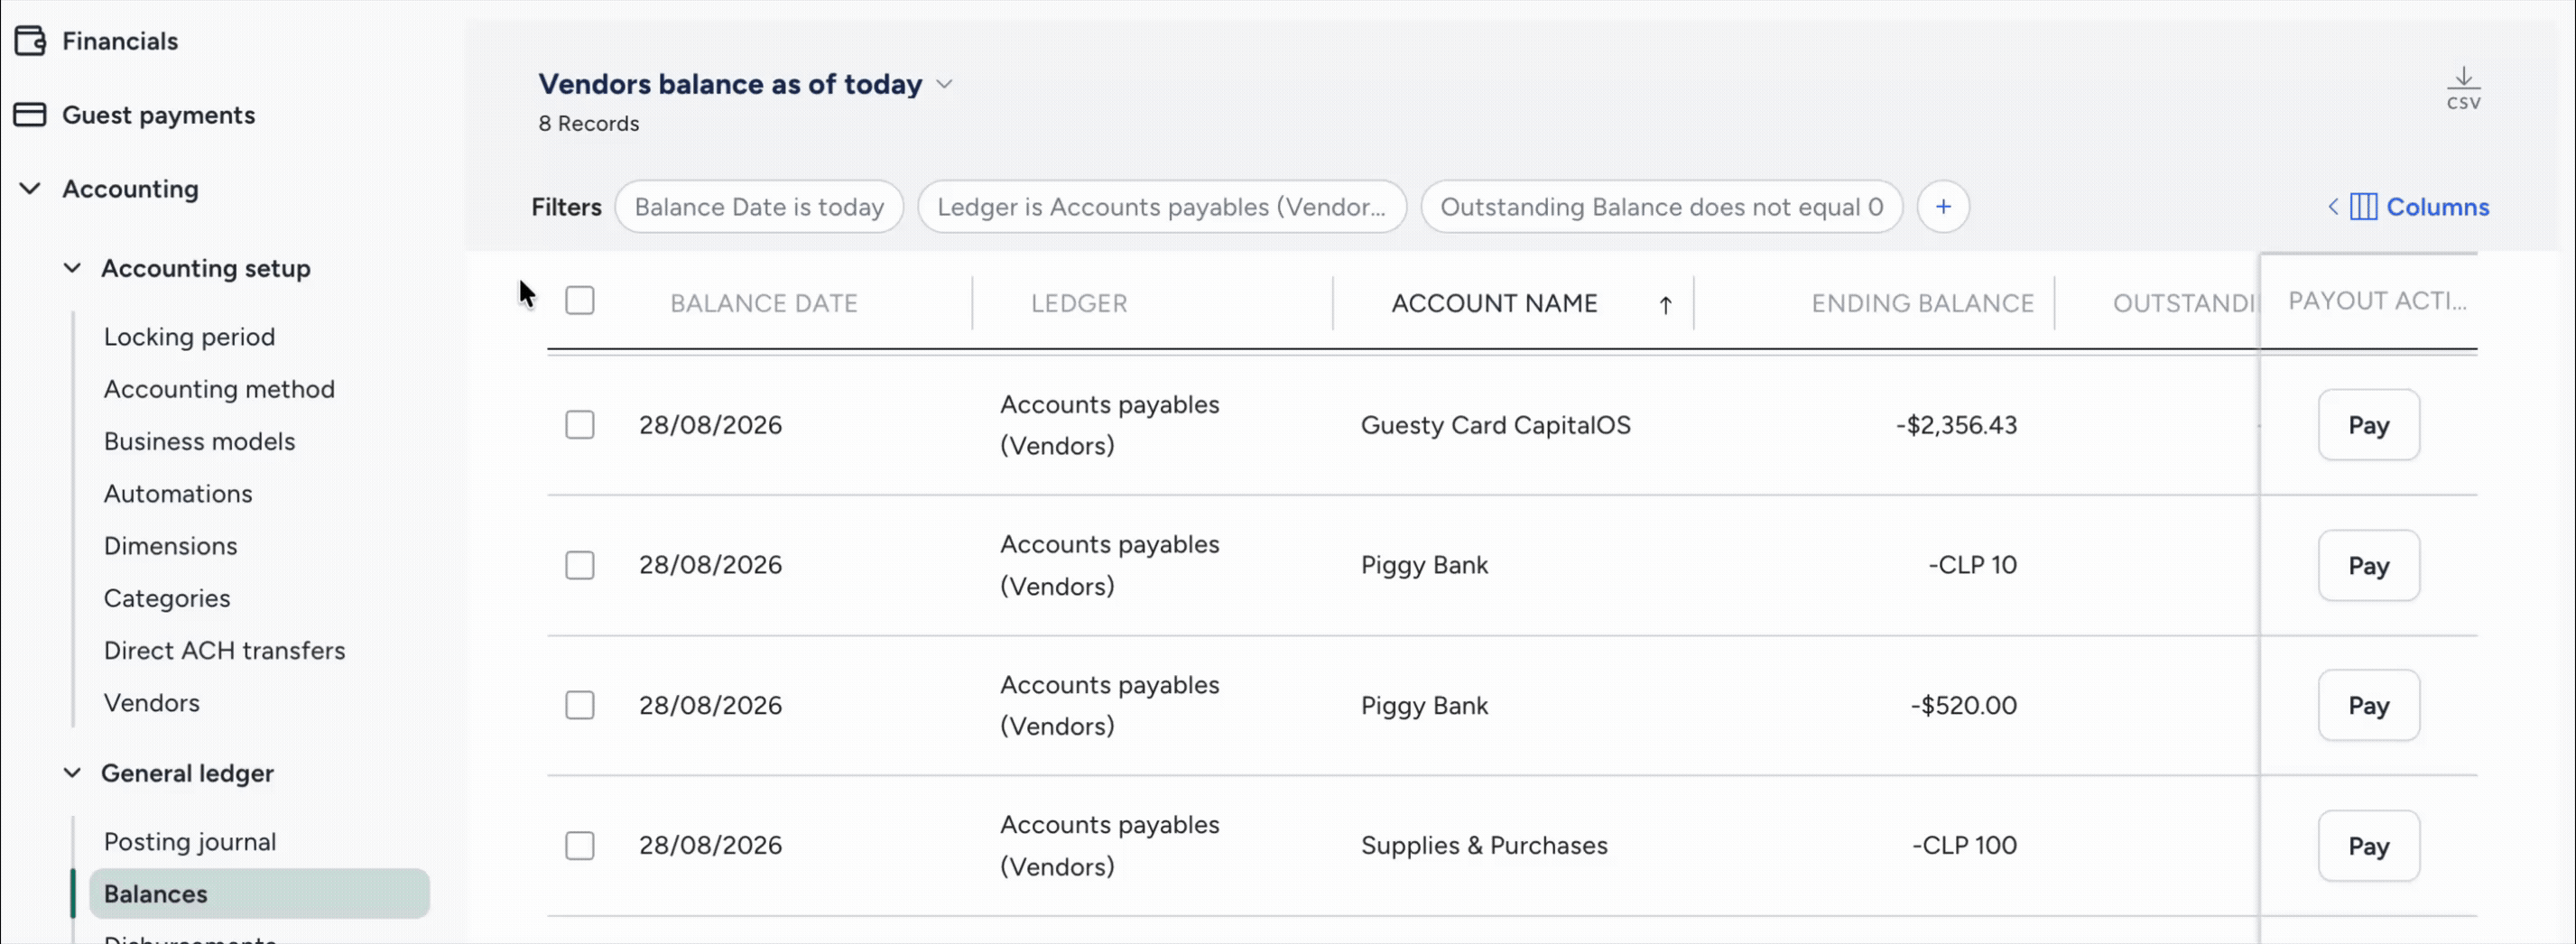Tick checkbox for Piggy Bank -$520.00 row
2576x944 pixels.
(580, 706)
